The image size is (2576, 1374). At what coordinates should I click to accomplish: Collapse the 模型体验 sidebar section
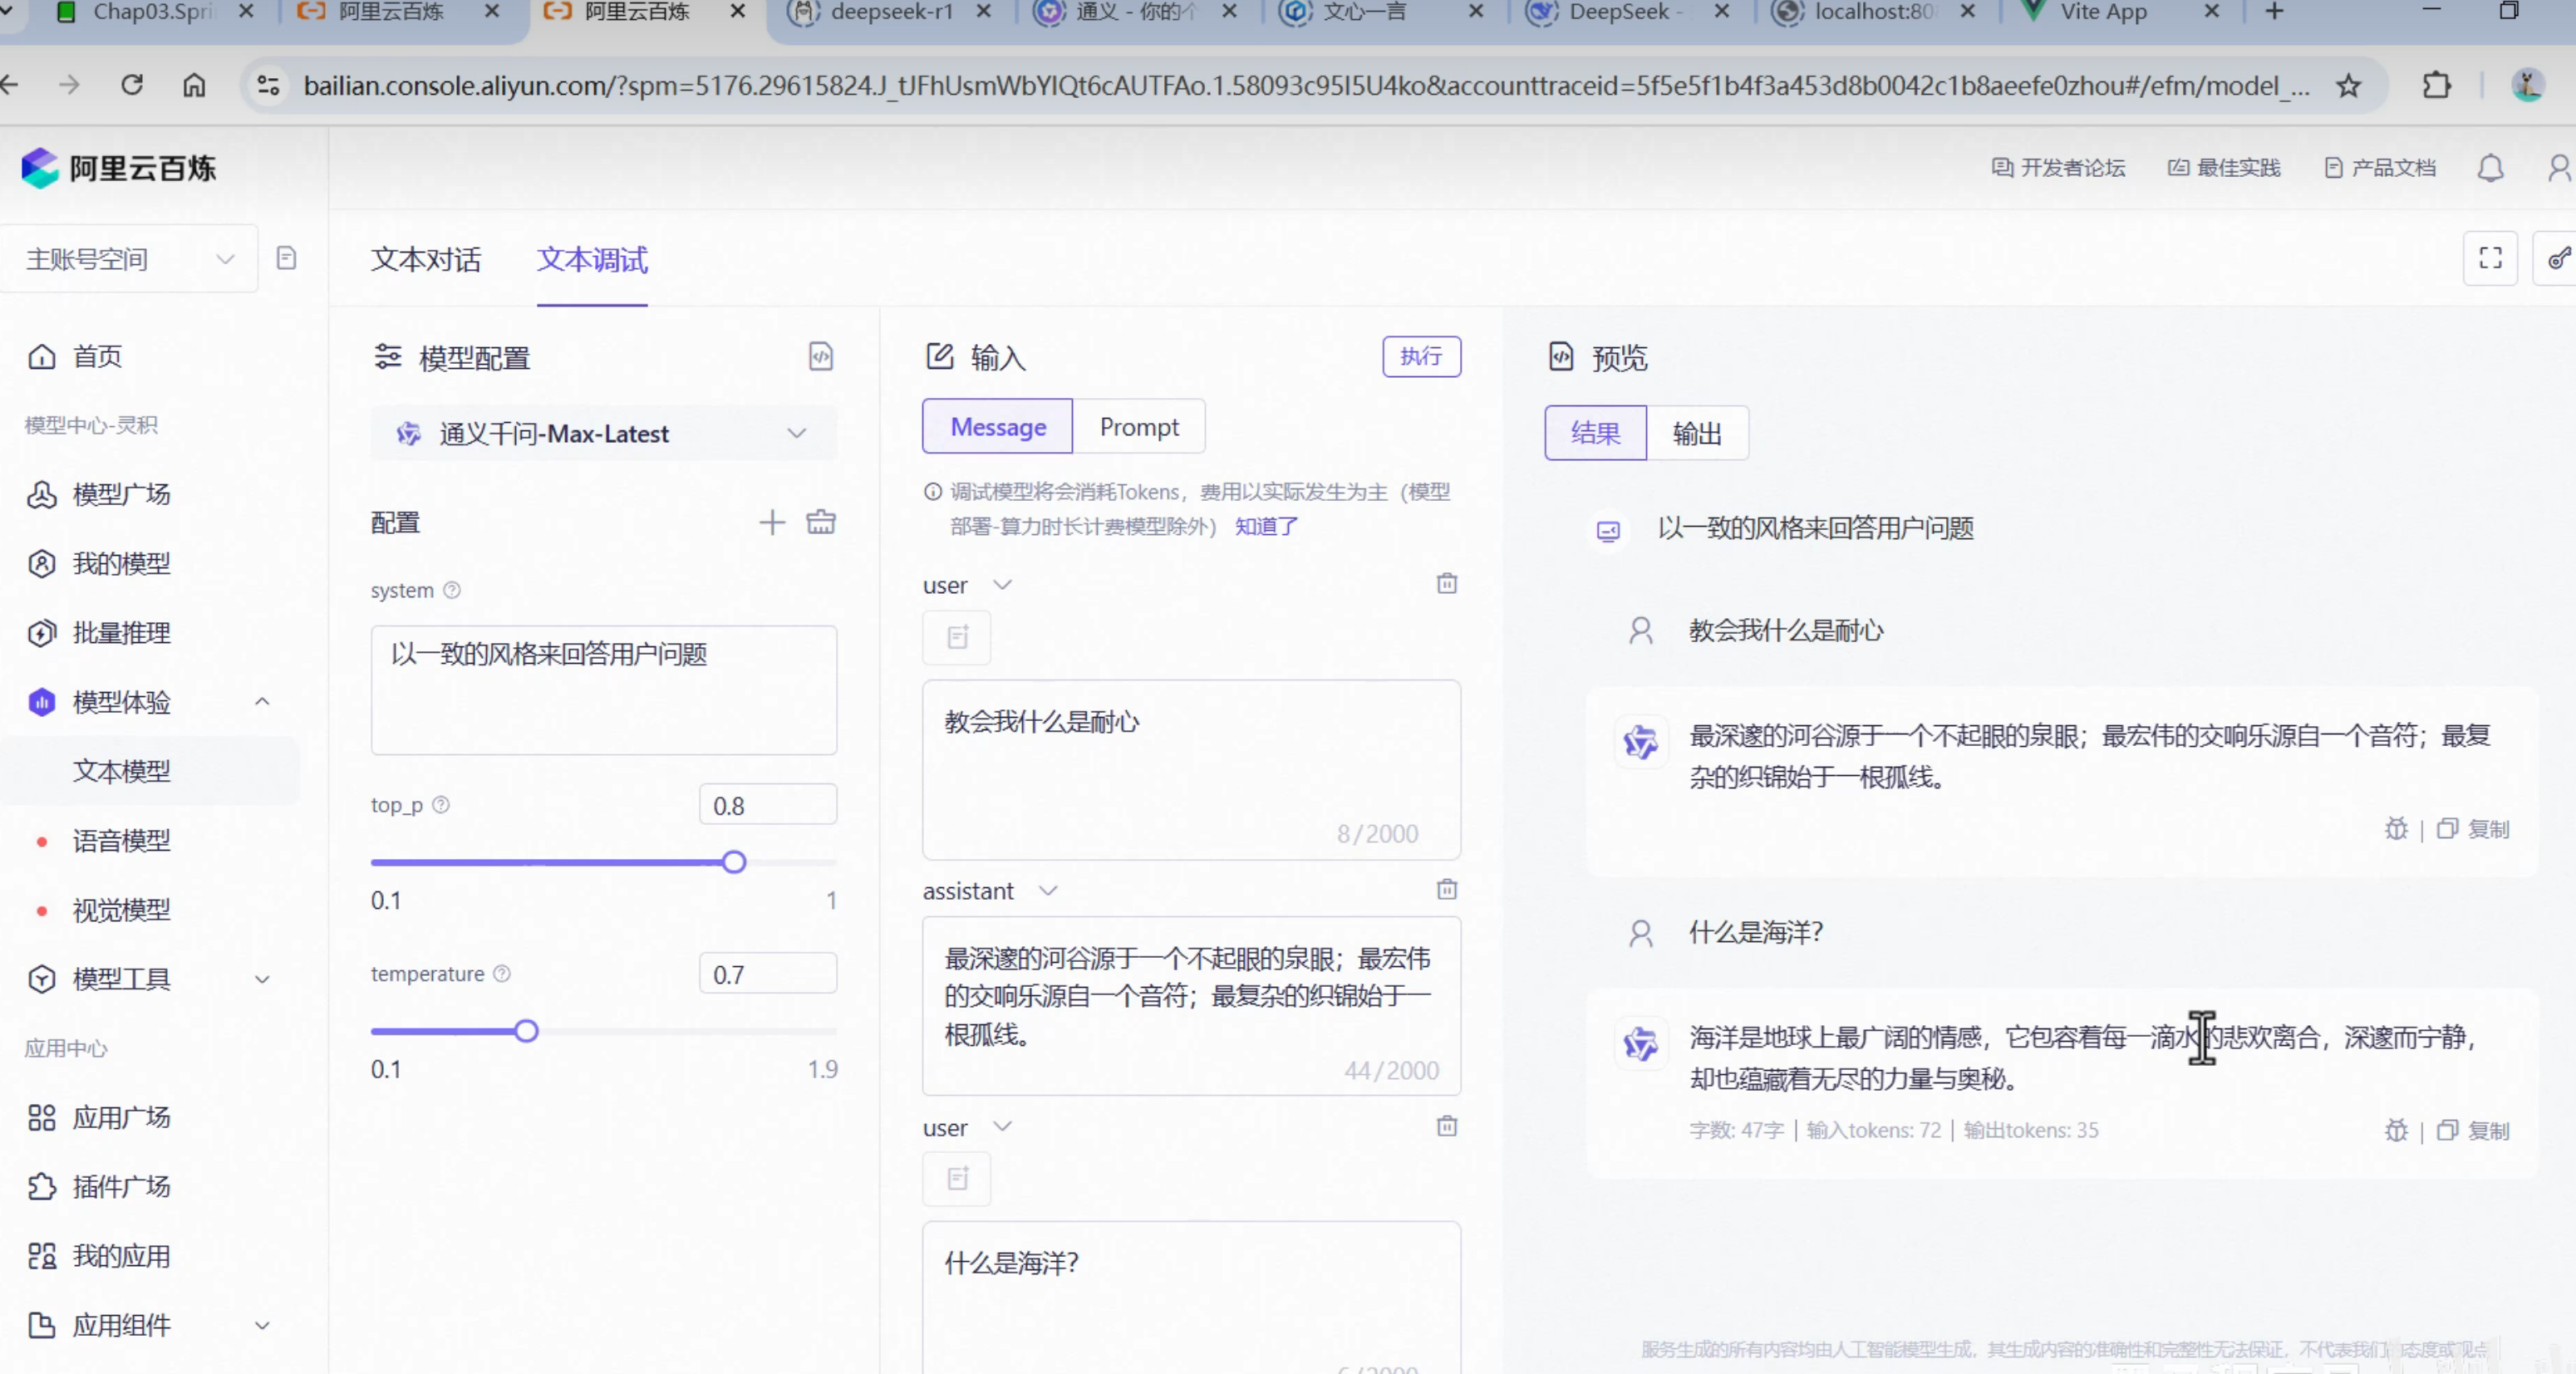pyautogui.click(x=262, y=702)
